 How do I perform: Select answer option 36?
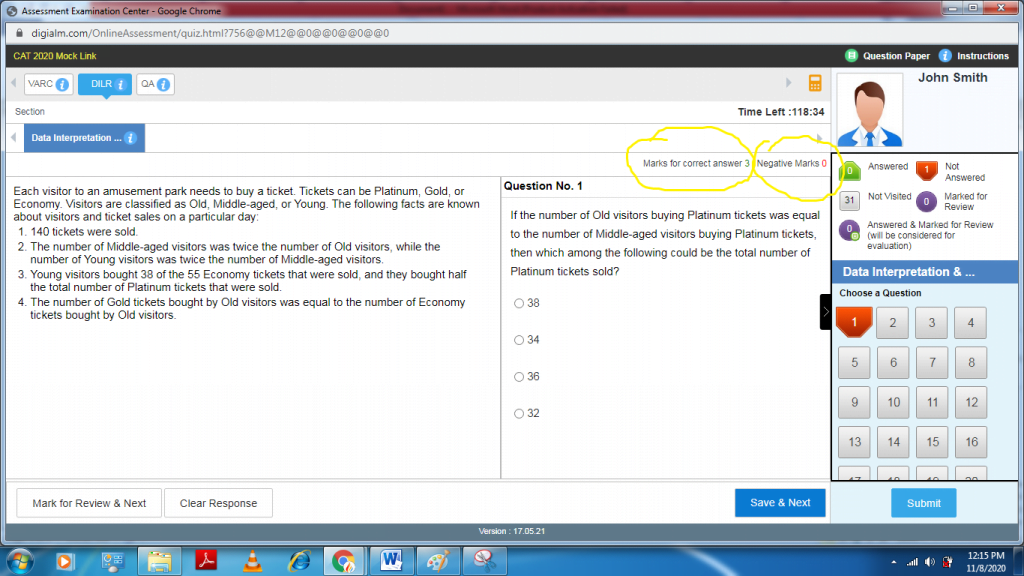click(x=519, y=376)
